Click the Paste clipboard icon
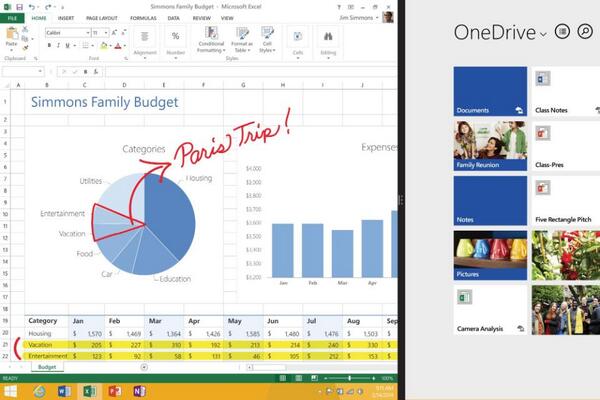This screenshot has width=600, height=400. pyautogui.click(x=11, y=34)
